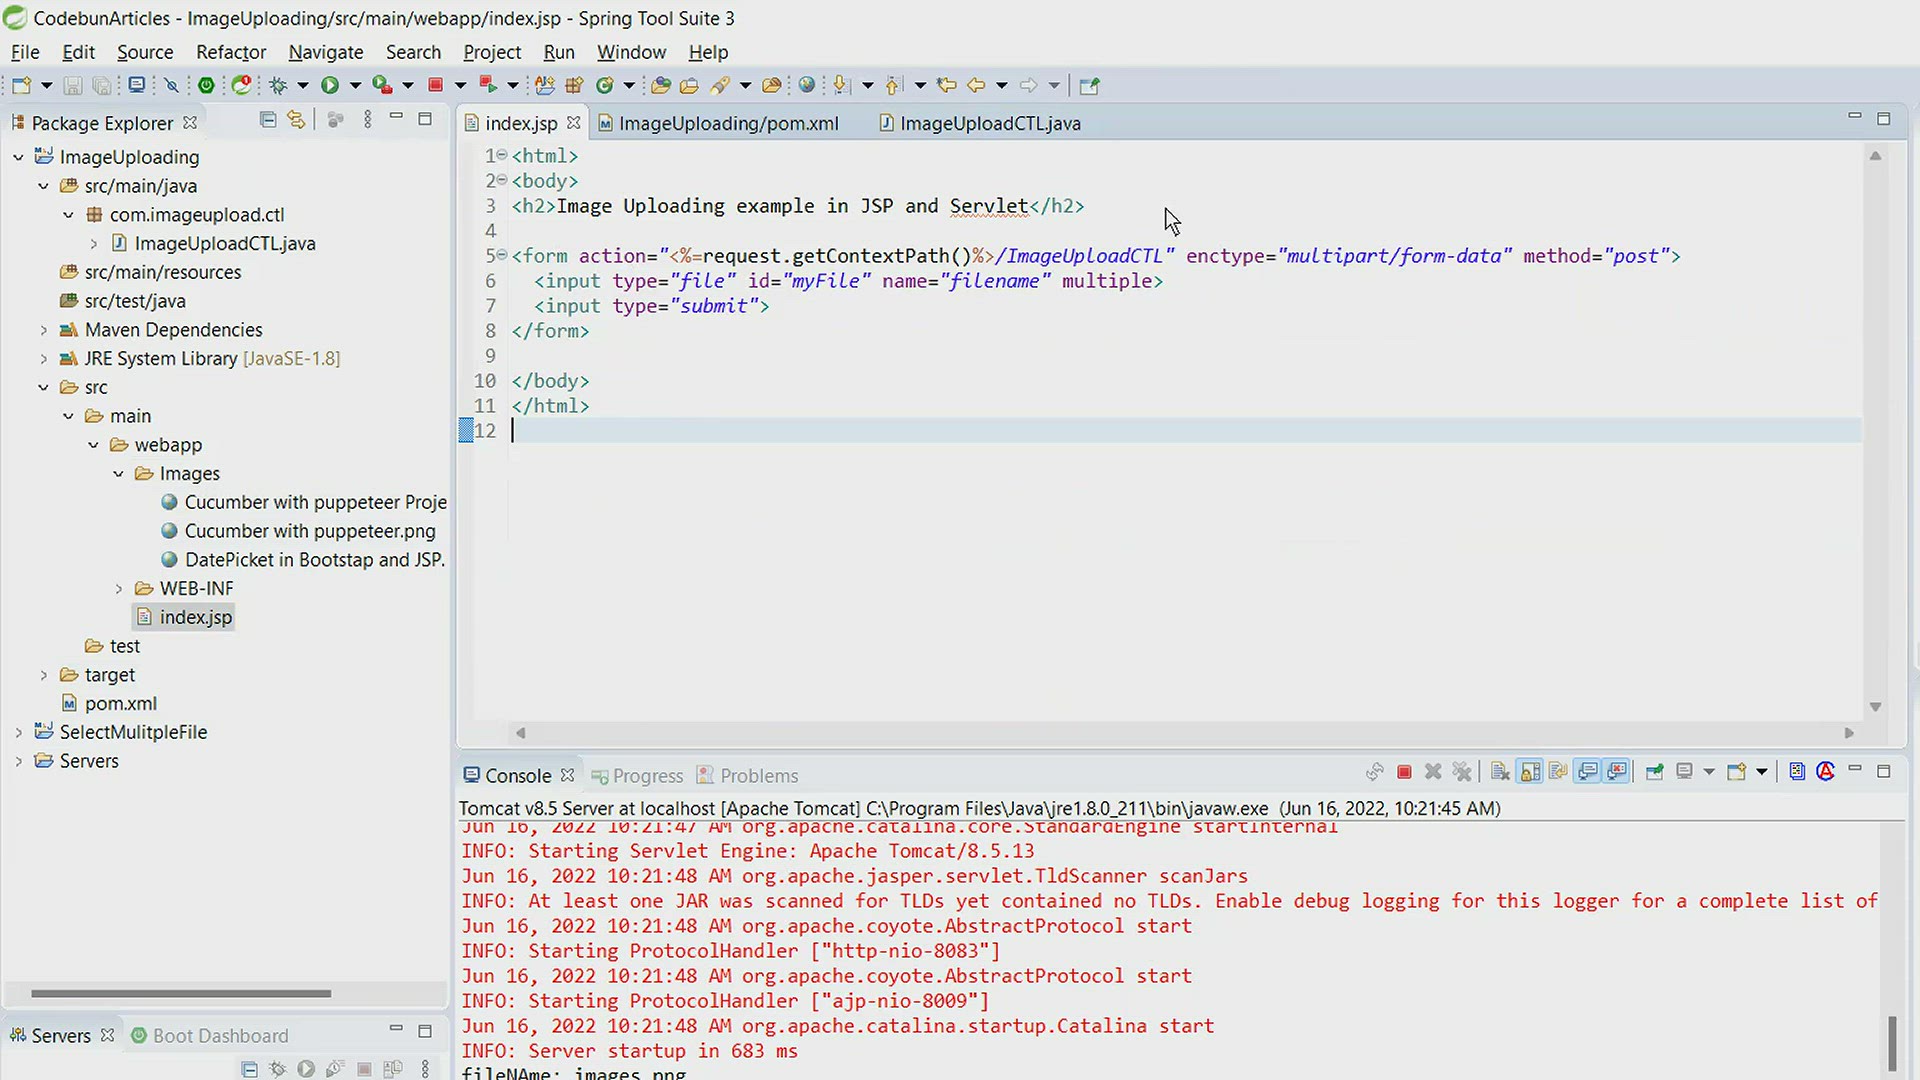1920x1080 pixels.
Task: Open the Open Console dropdown arrow
Action: pos(1761,772)
